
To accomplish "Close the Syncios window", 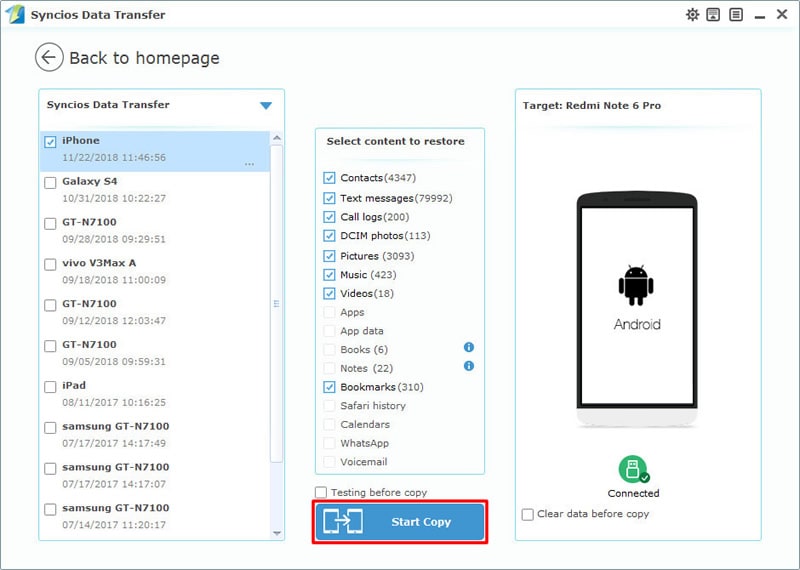I will (x=782, y=14).
